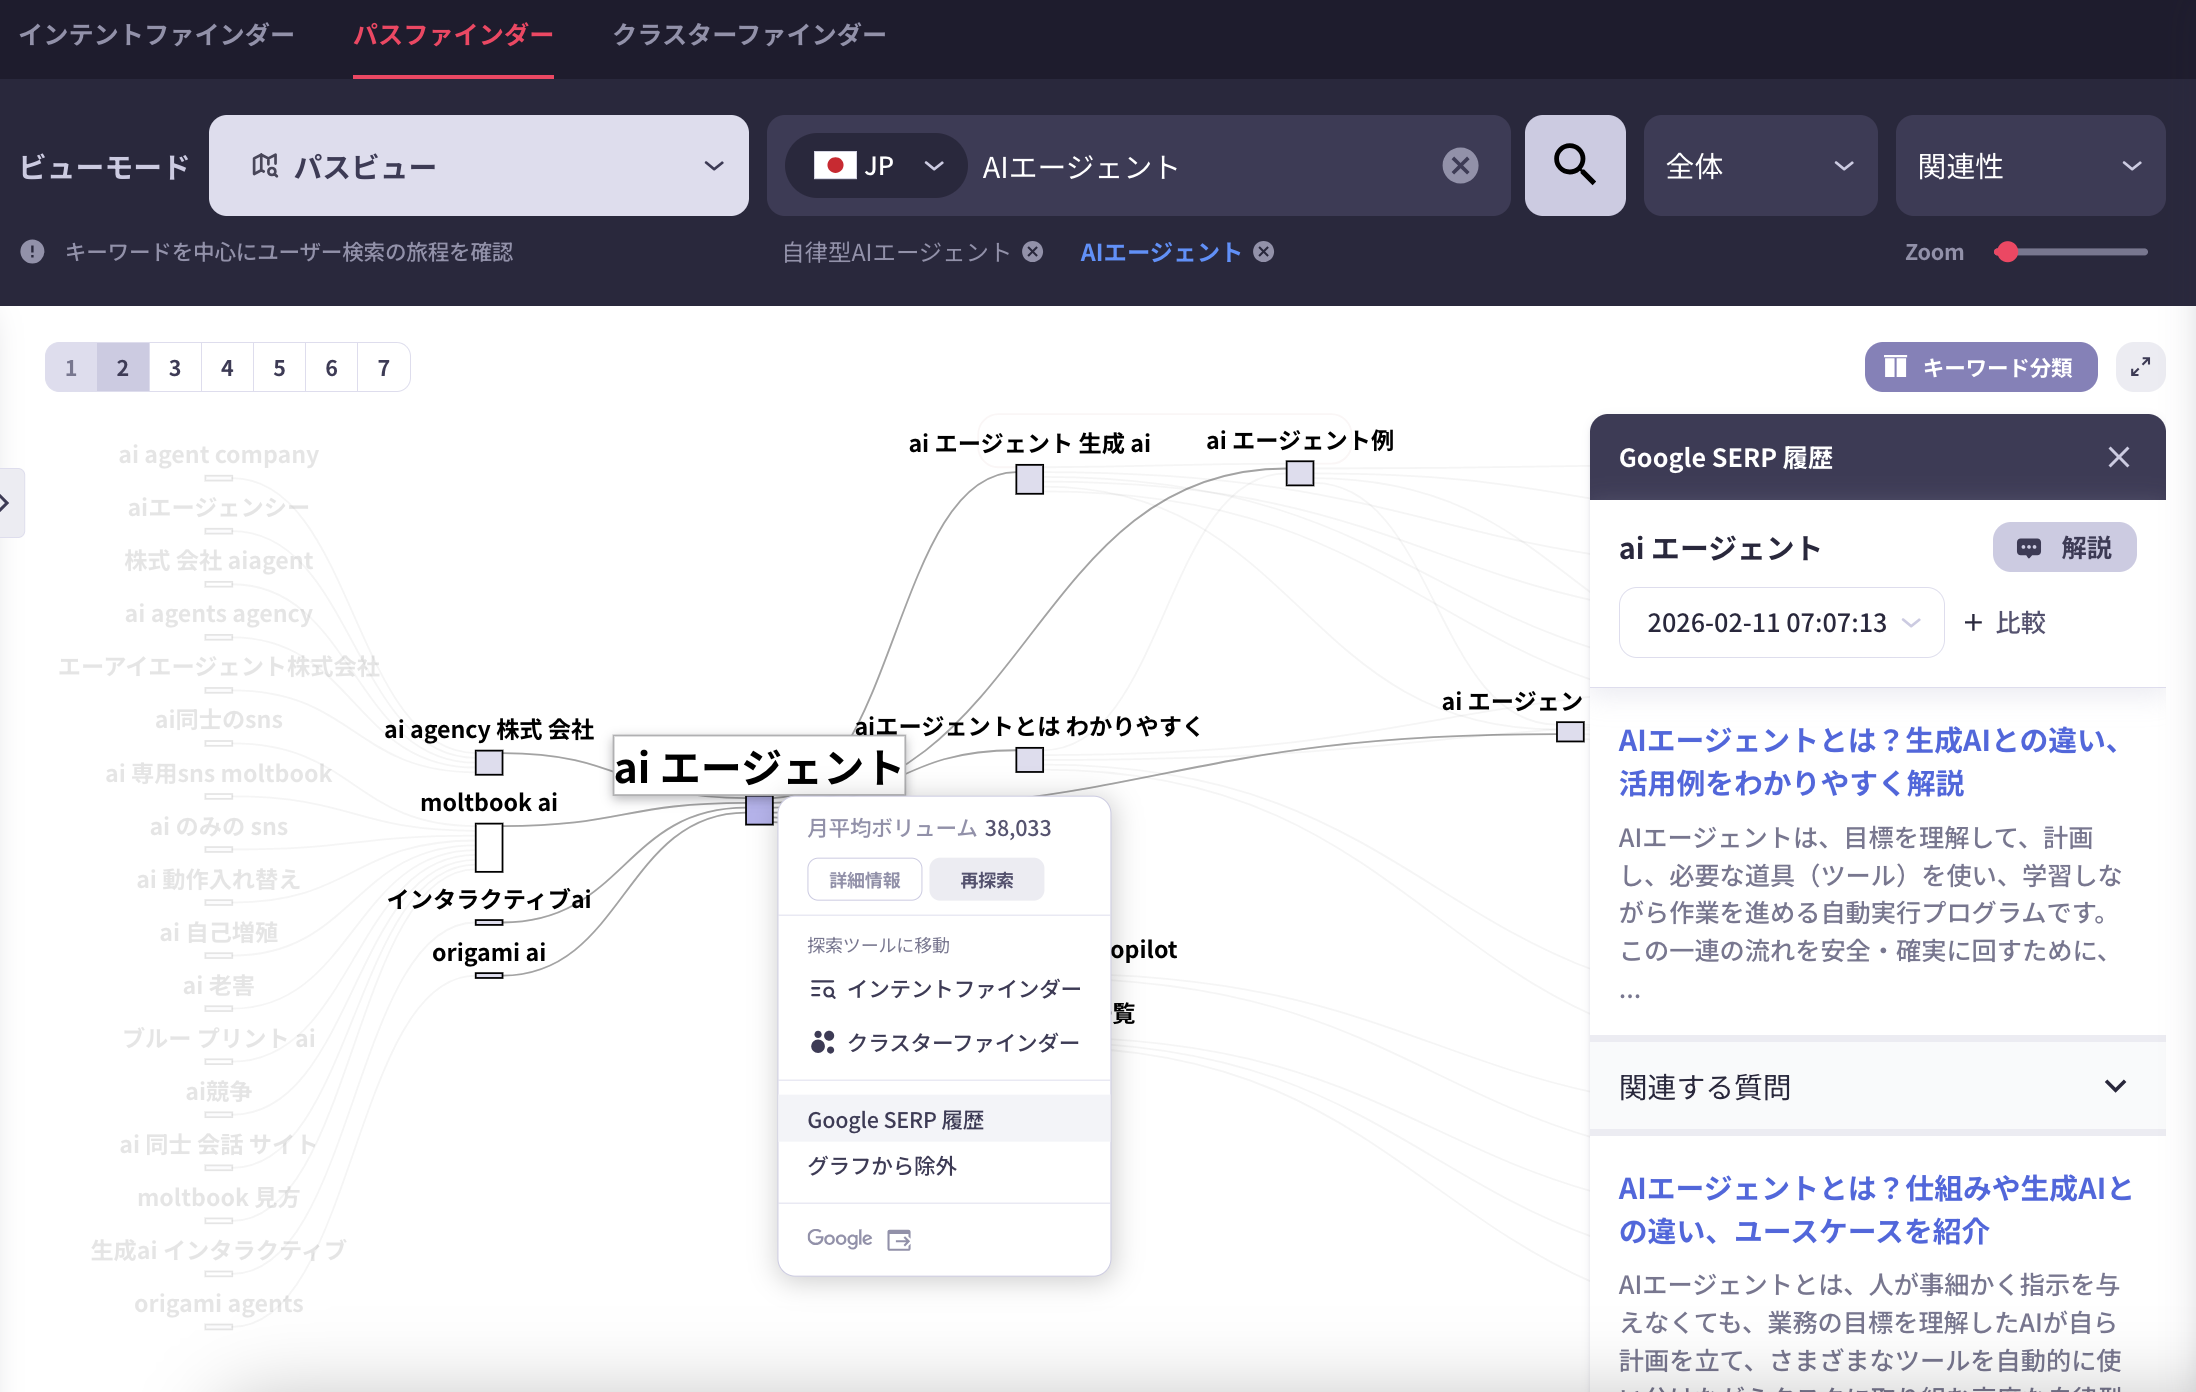This screenshot has width=2196, height=1392.
Task: Remove the 自律型AIエージェント keyword chip
Action: [x=1033, y=251]
